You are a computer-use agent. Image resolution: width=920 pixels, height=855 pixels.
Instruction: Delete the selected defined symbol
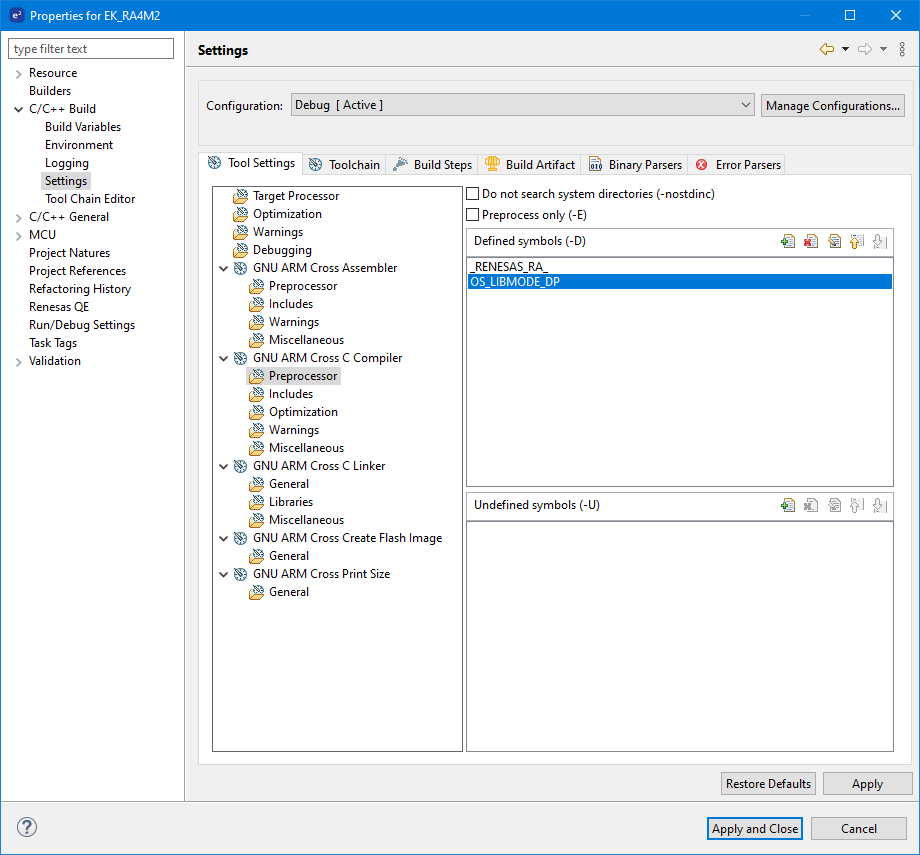point(811,241)
